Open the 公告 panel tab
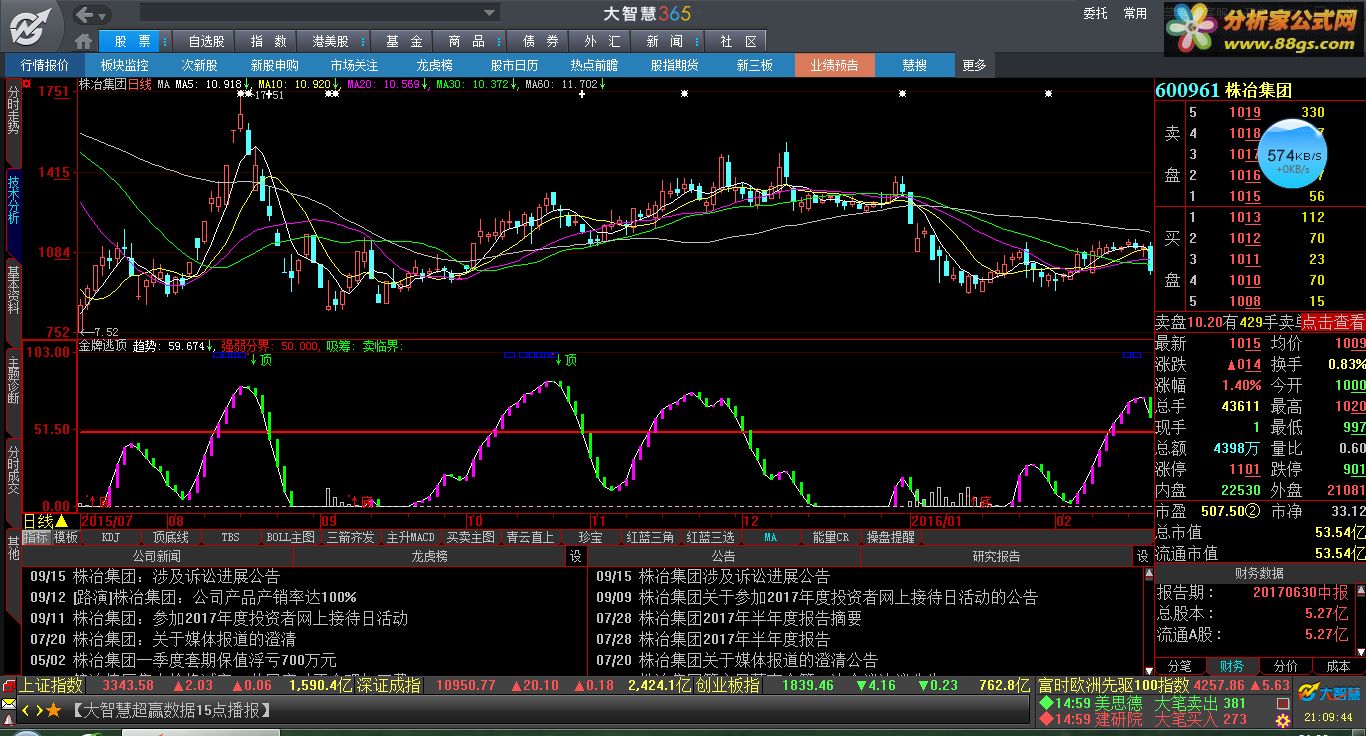Image resolution: width=1366 pixels, height=736 pixels. point(723,556)
